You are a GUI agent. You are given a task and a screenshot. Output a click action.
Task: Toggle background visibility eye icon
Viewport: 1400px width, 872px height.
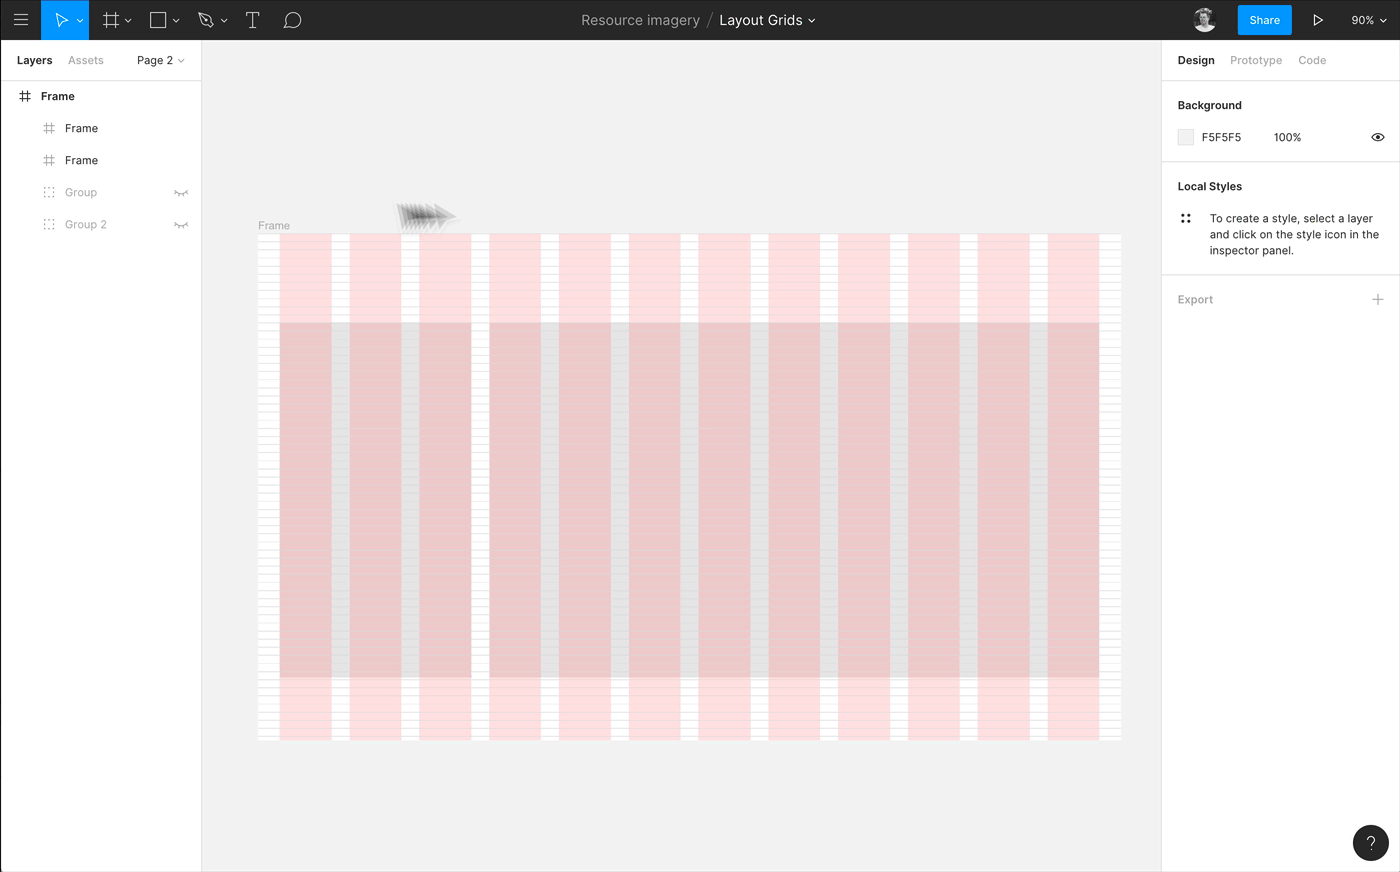[1377, 137]
